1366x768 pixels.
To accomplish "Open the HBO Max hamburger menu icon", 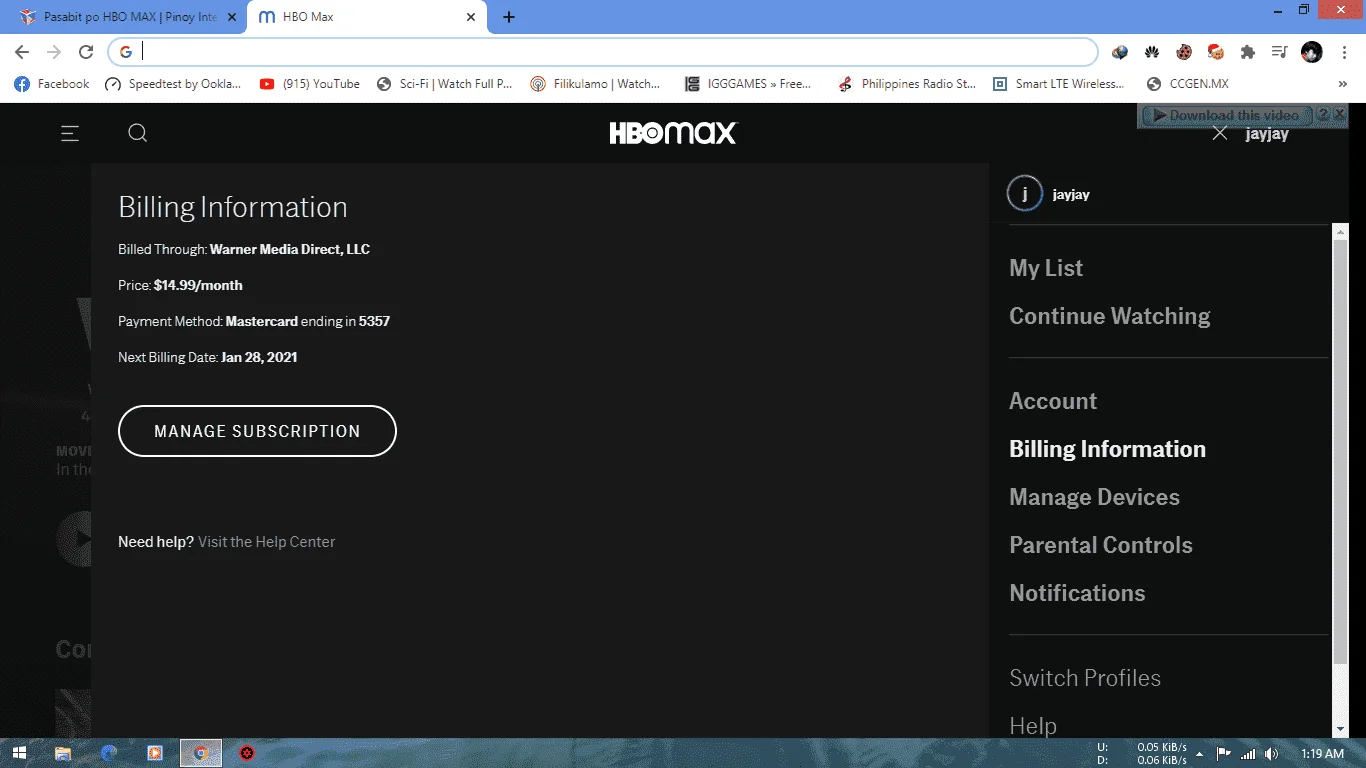I will coord(70,133).
